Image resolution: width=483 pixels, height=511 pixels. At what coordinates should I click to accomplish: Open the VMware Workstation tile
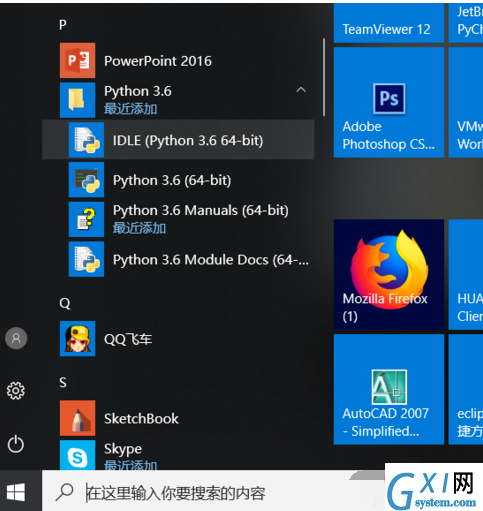coord(466,102)
